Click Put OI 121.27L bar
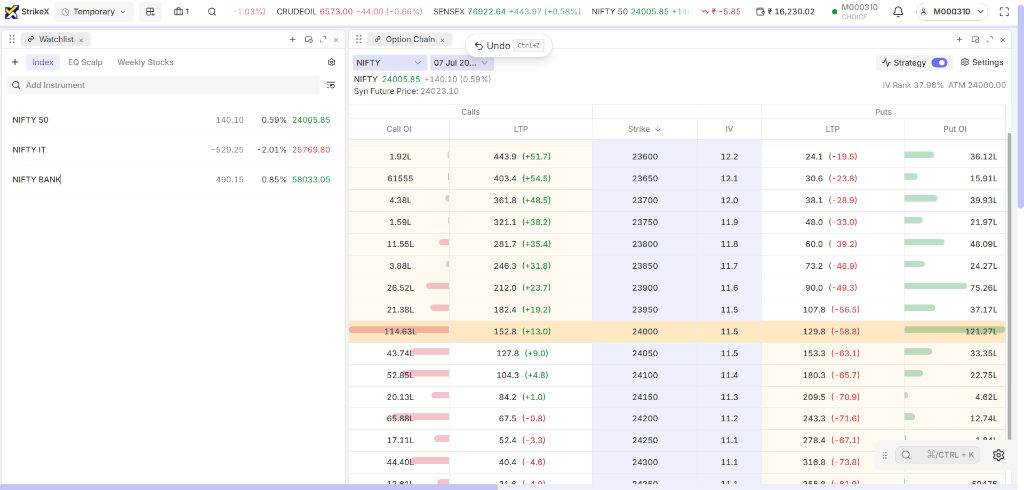Screen dimensions: 1024x490 pyautogui.click(x=954, y=331)
